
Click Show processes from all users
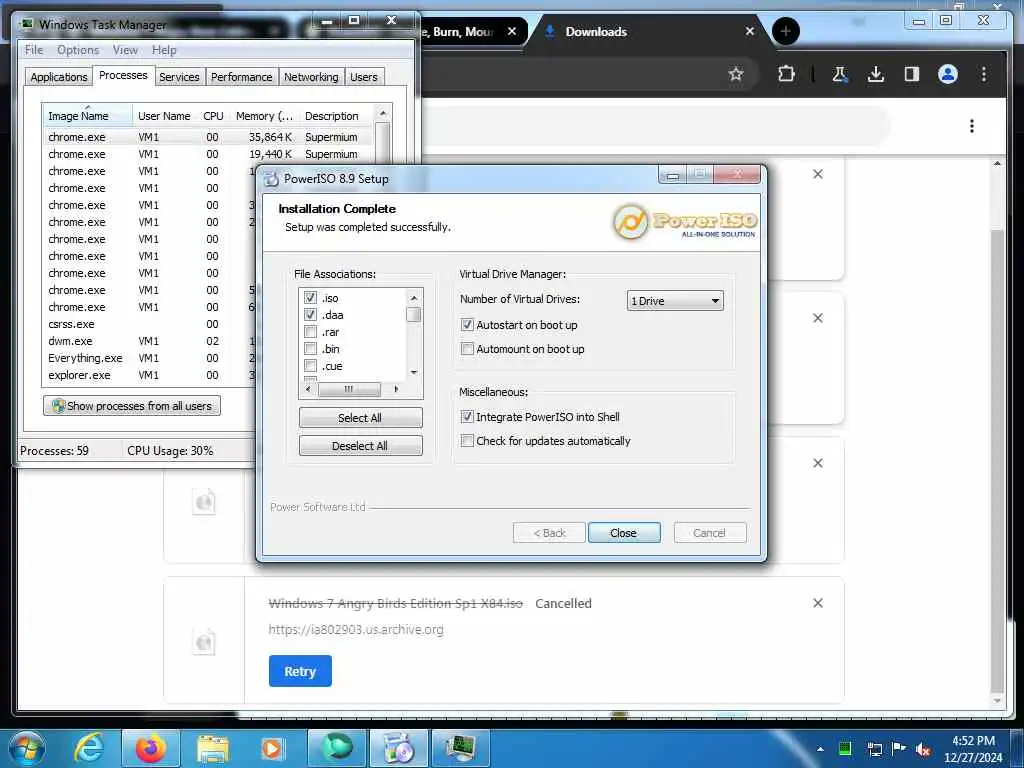tap(132, 406)
